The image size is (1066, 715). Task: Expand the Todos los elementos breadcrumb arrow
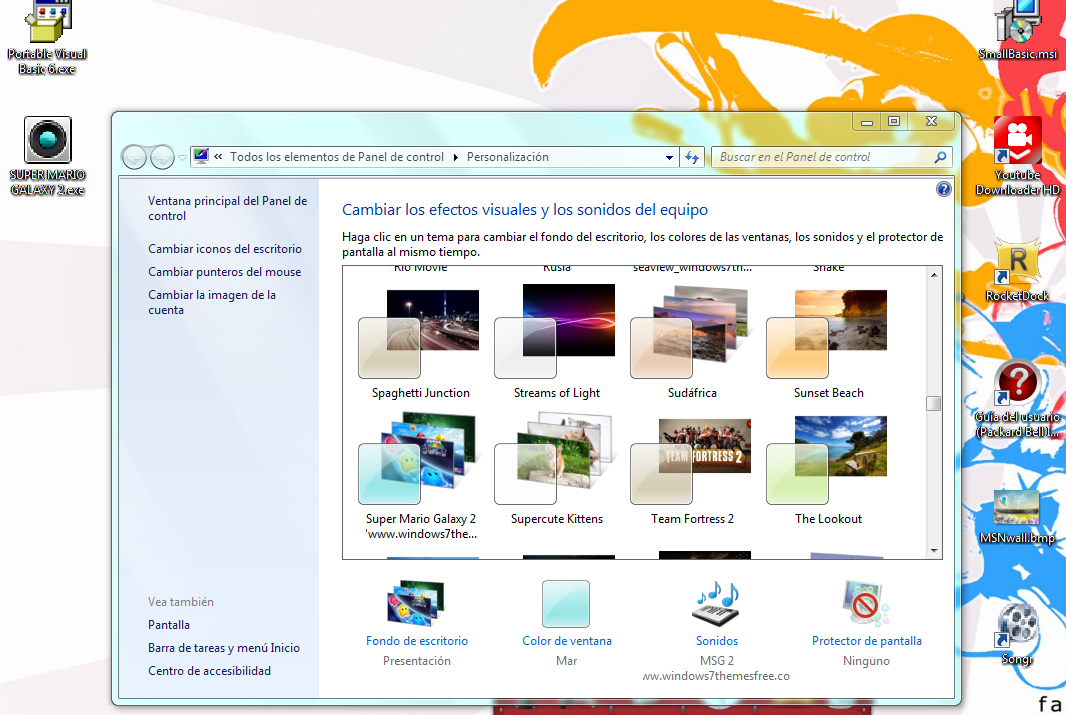pos(455,157)
